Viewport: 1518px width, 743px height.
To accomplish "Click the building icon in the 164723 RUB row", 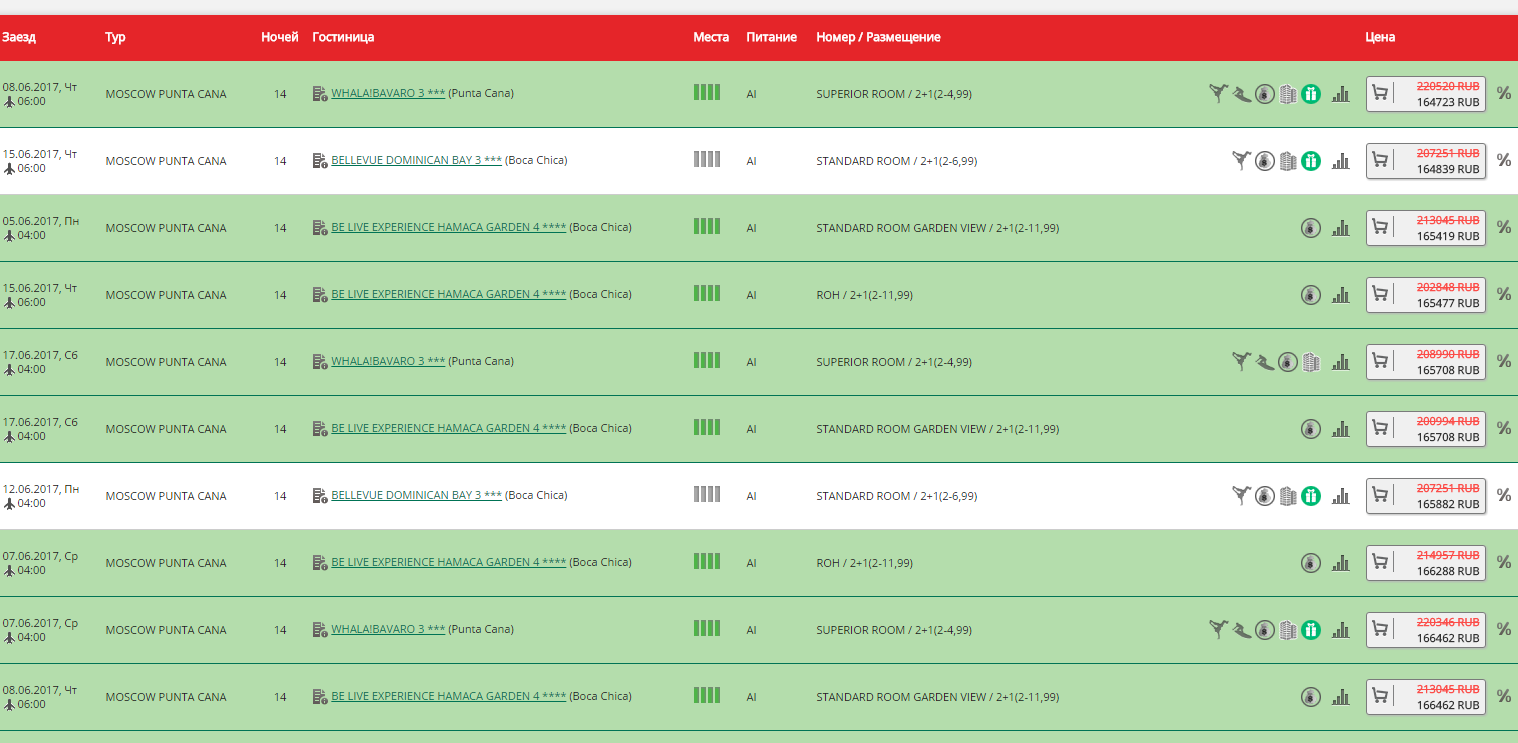I will (x=1288, y=94).
